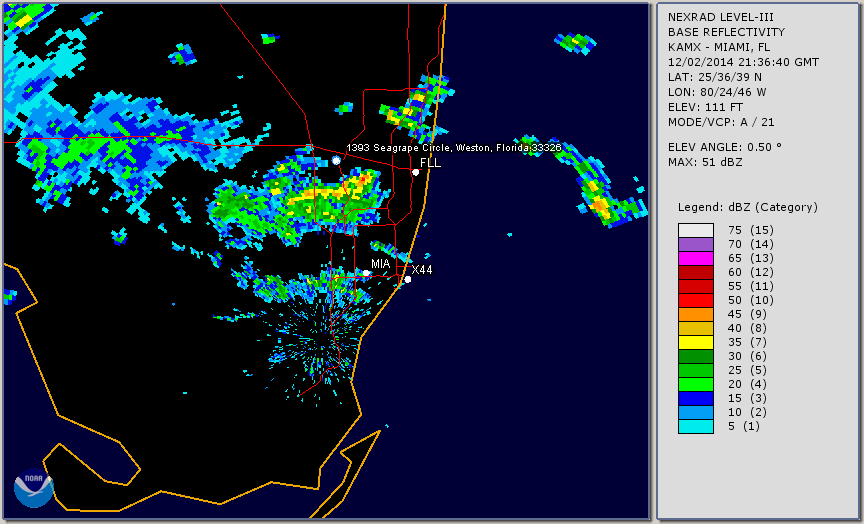The width and height of the screenshot is (864, 524).
Task: Select the 50 dBZ bright red swatch
Action: [x=696, y=300]
